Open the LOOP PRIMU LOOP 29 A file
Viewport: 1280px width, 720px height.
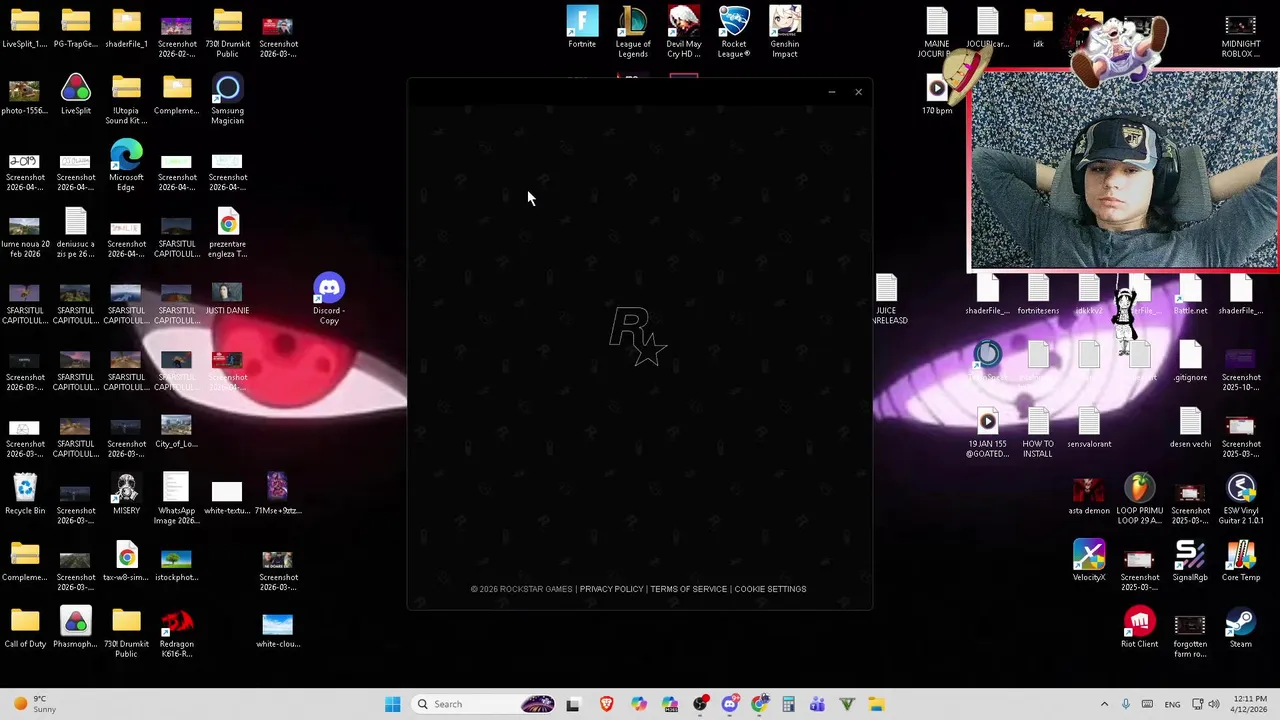(1140, 499)
